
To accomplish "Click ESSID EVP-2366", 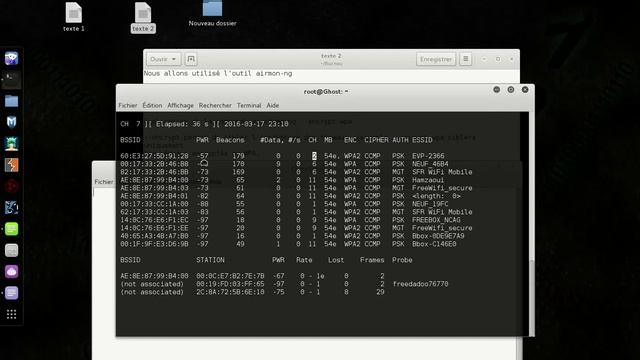I will tap(428, 156).
